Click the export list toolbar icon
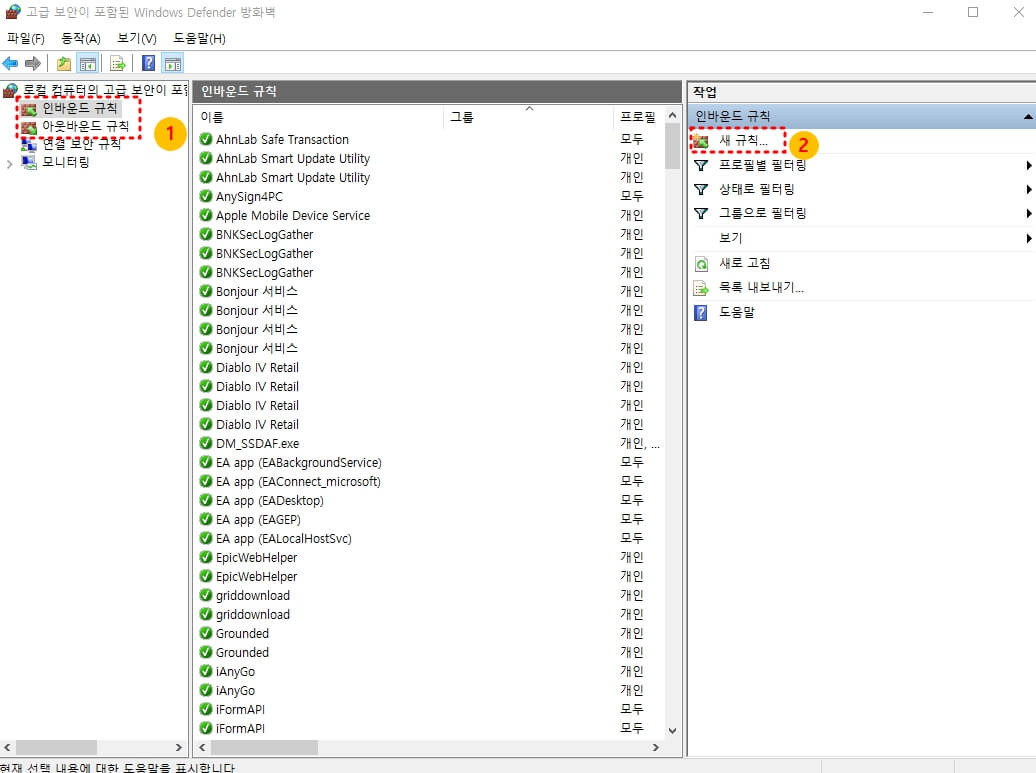The height and width of the screenshot is (773, 1036). [117, 63]
